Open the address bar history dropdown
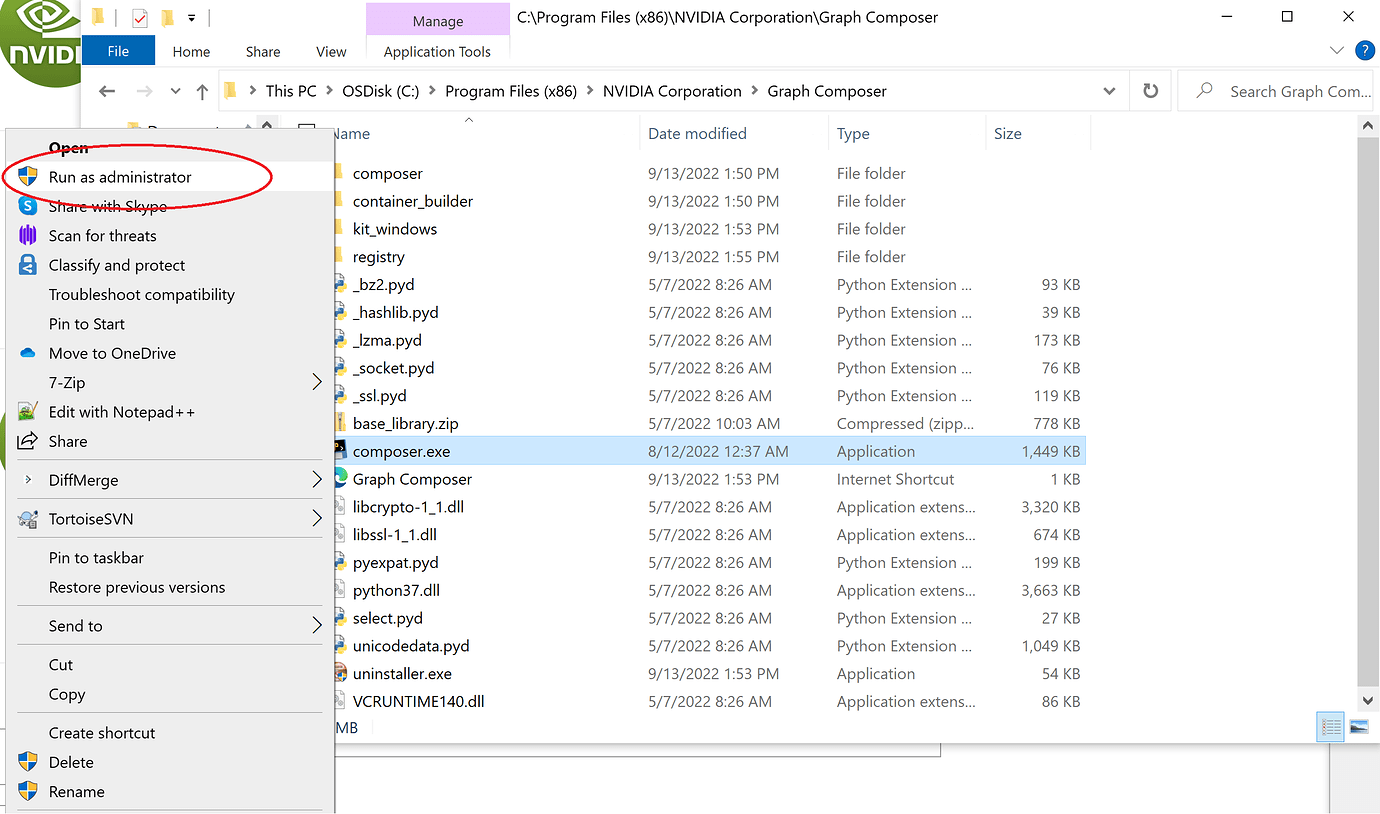The width and height of the screenshot is (1380, 814). (x=1109, y=90)
